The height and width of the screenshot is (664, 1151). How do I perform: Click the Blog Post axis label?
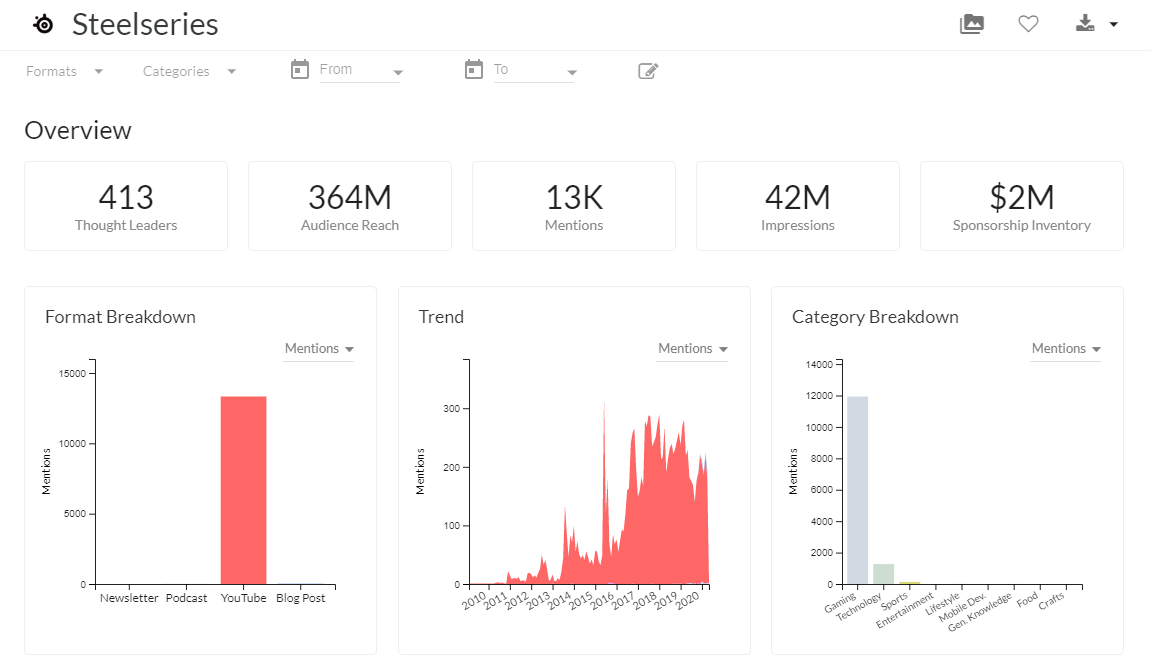pos(301,598)
